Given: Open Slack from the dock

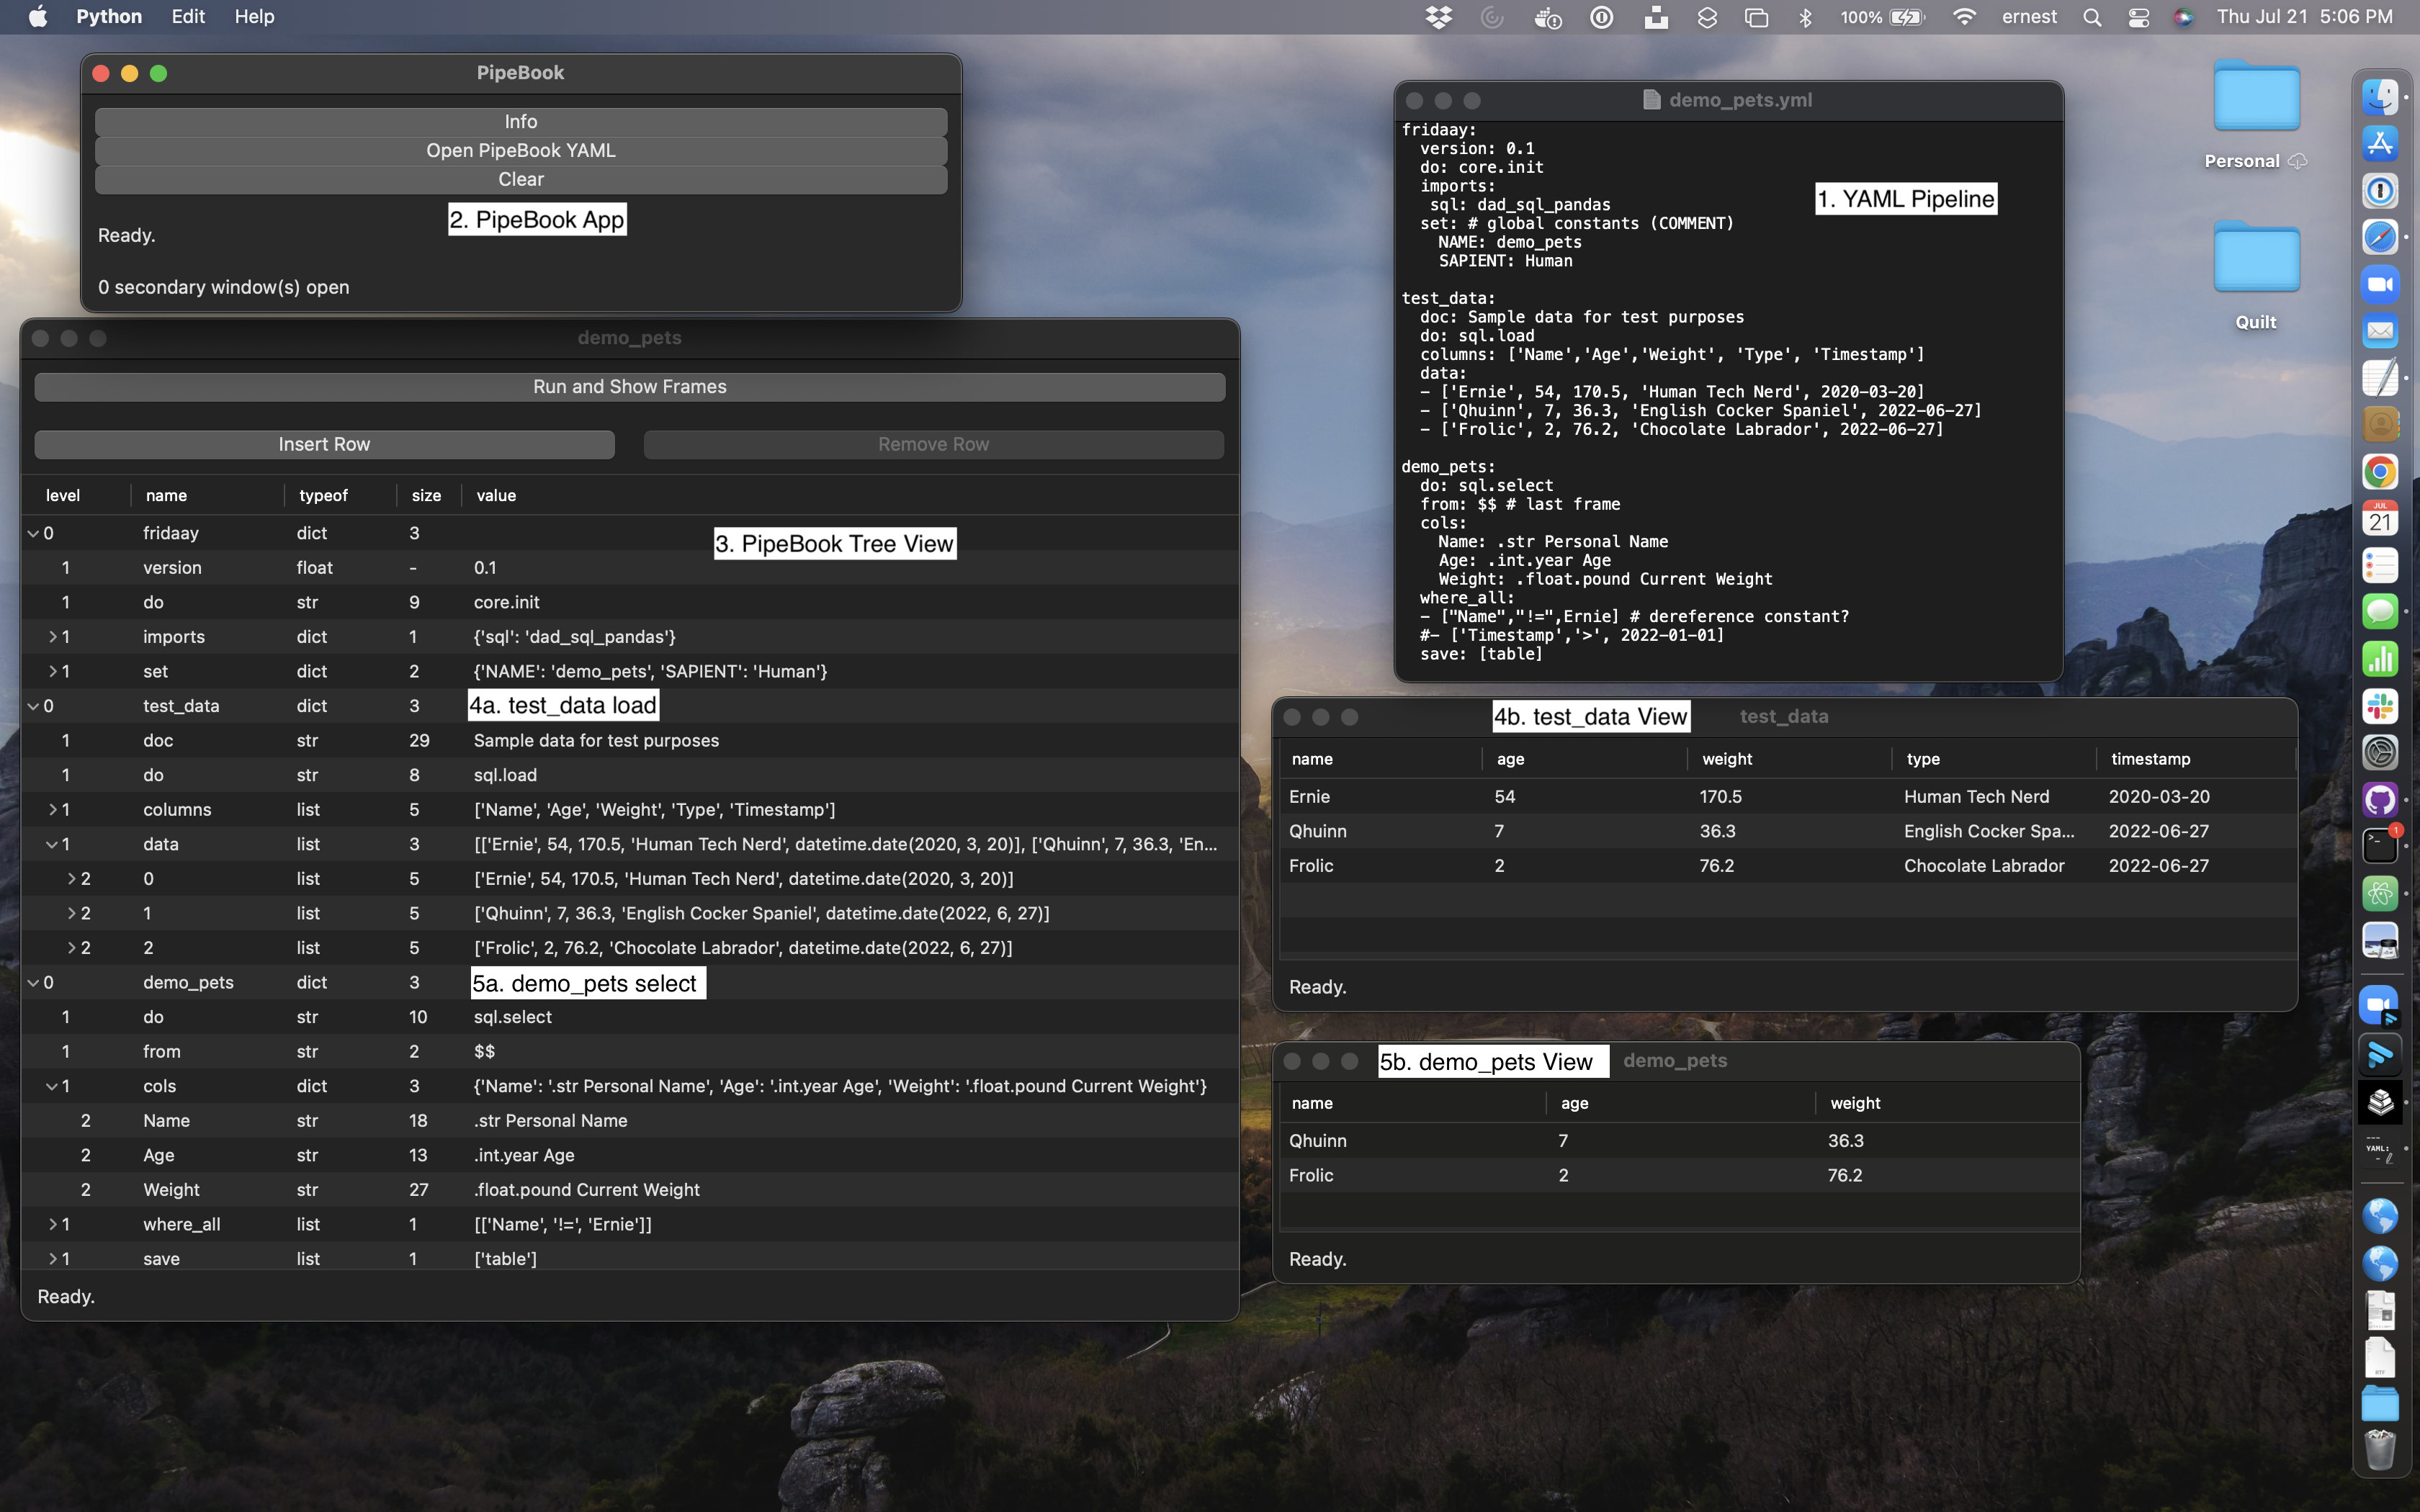Looking at the screenshot, I should [x=2380, y=707].
